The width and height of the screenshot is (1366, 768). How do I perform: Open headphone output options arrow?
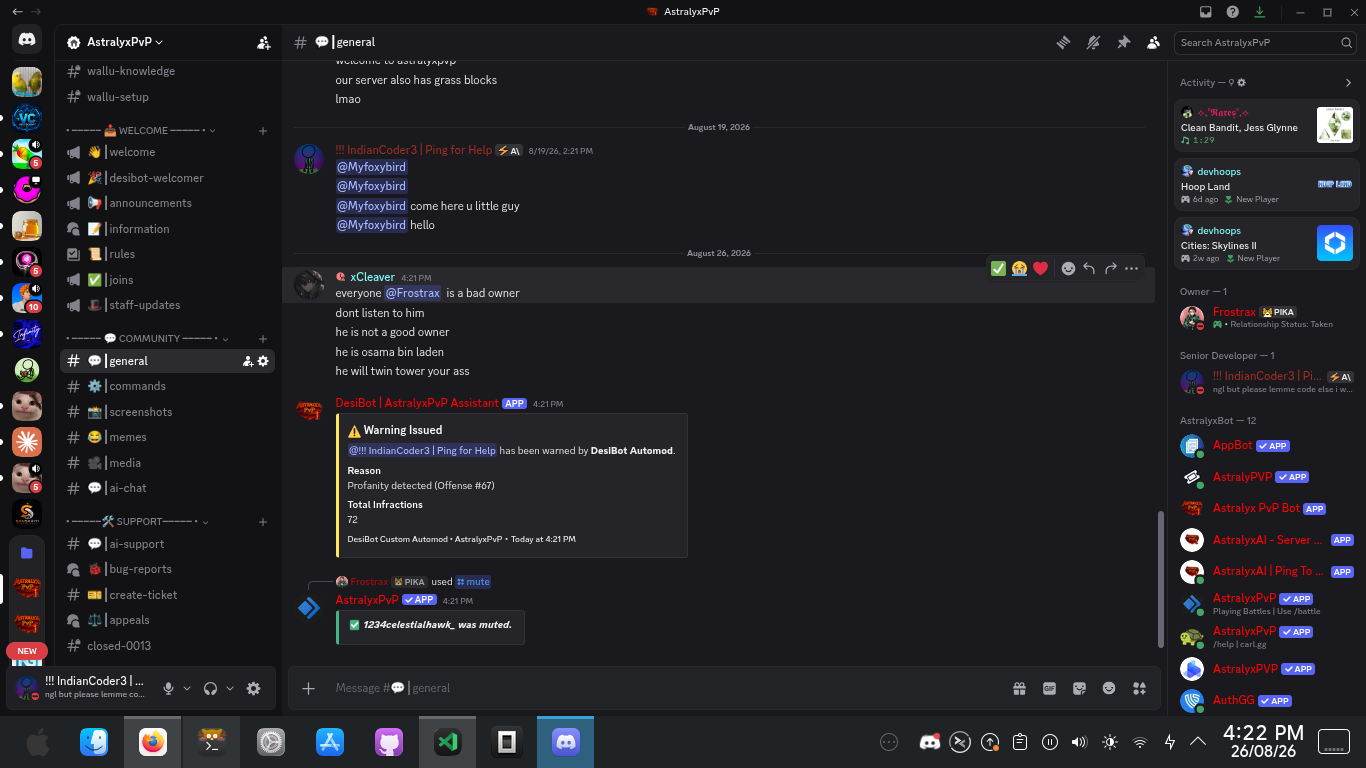click(230, 688)
